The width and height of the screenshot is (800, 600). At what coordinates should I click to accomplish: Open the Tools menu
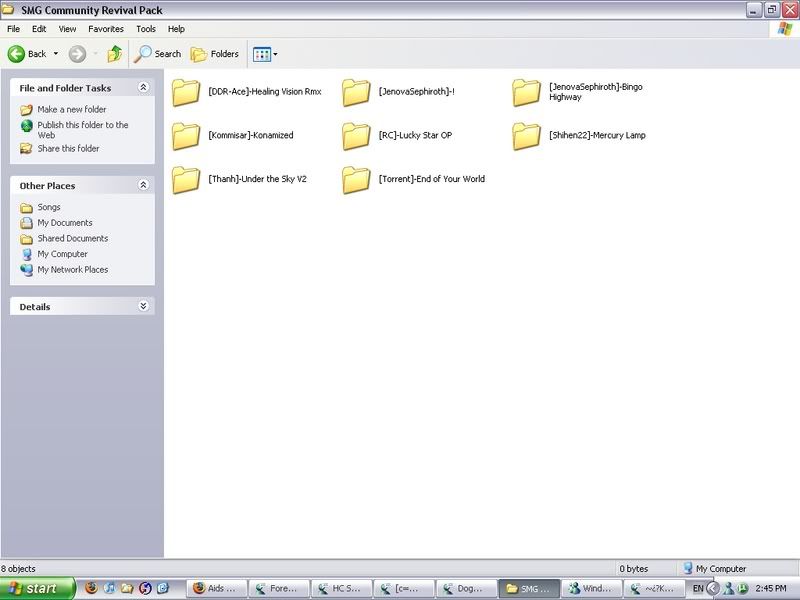click(x=146, y=29)
